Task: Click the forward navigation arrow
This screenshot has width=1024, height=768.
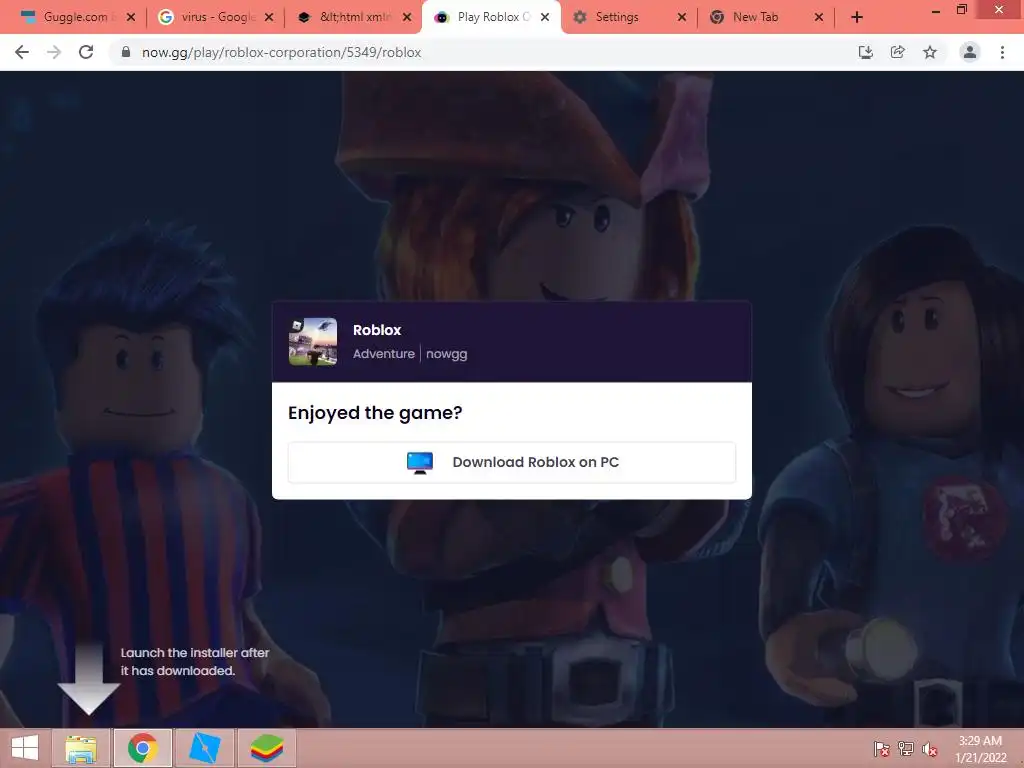Action: tap(54, 52)
